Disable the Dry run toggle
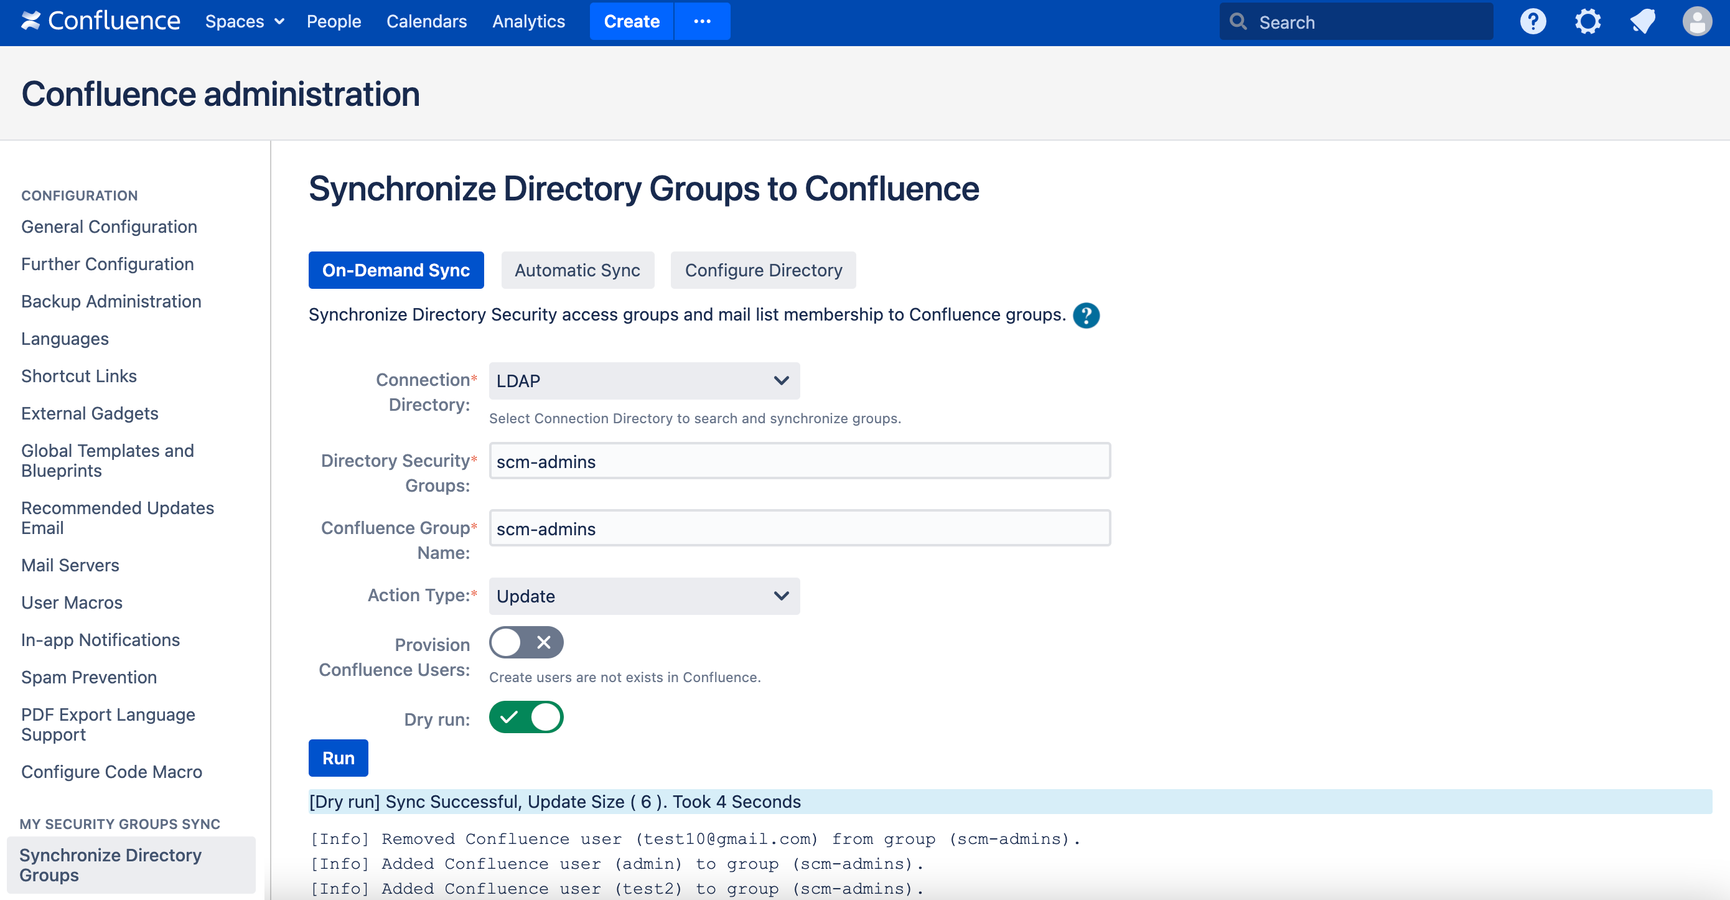Image resolution: width=1730 pixels, height=900 pixels. [526, 717]
